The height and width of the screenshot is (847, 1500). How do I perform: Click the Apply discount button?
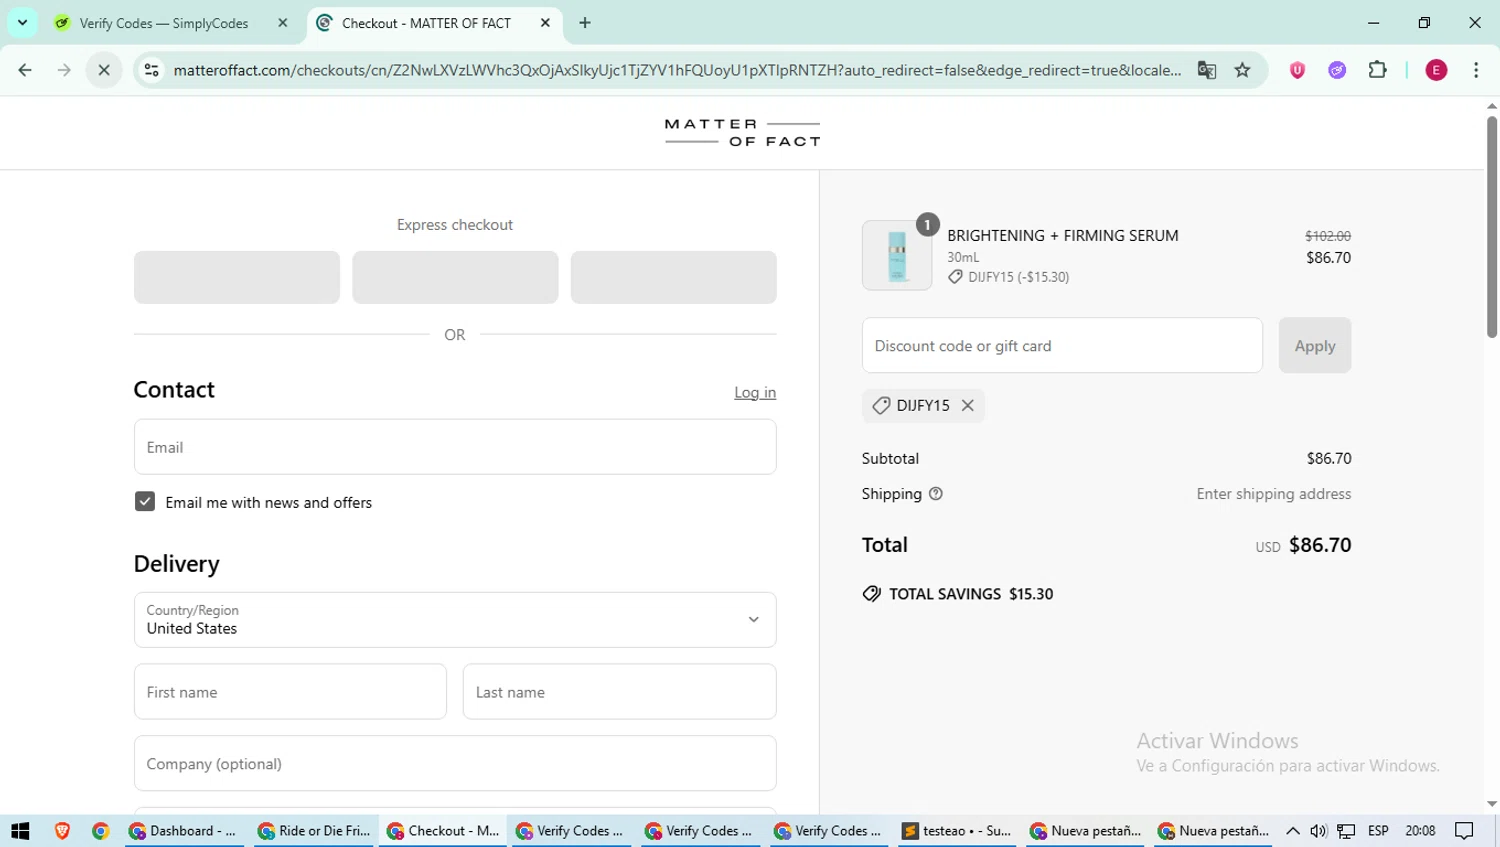(x=1315, y=345)
